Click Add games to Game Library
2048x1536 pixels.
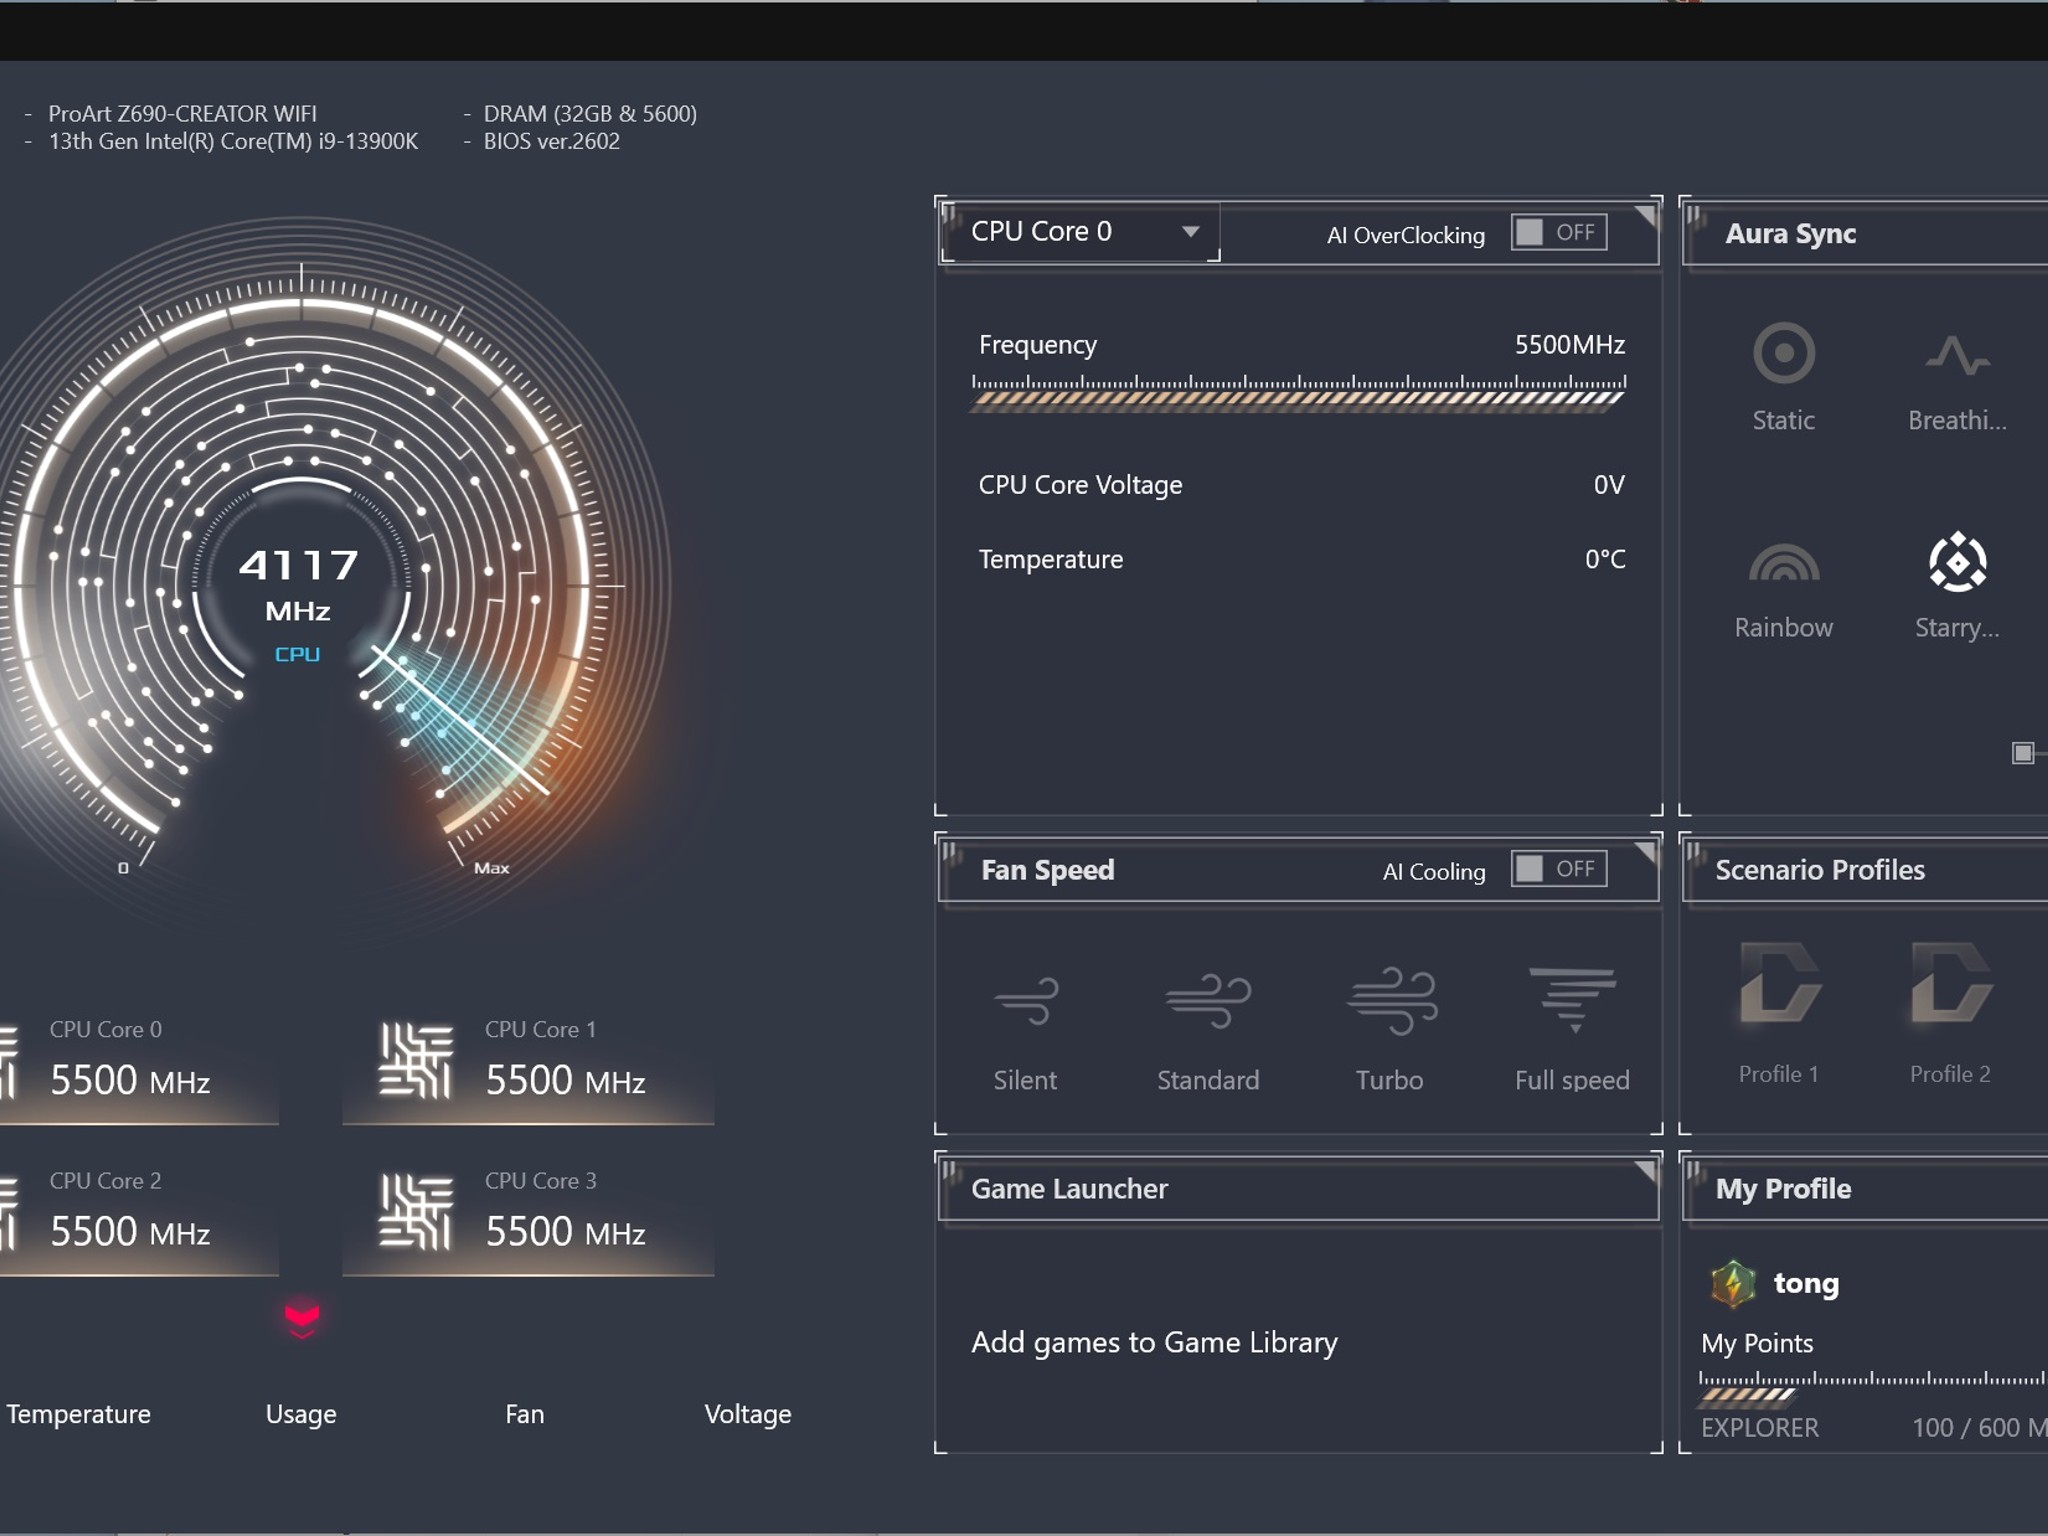coord(1154,1343)
